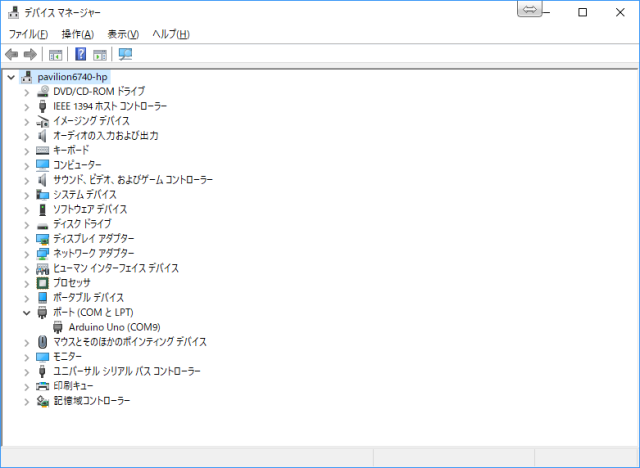
Task: Click the Back arrow toolbar icon
Action: pos(11,54)
